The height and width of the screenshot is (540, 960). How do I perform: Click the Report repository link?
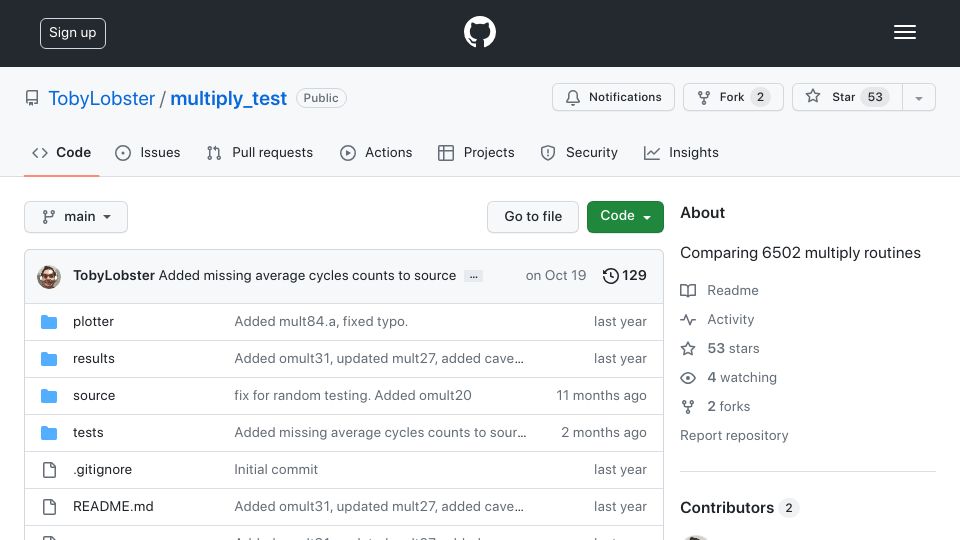pos(734,435)
